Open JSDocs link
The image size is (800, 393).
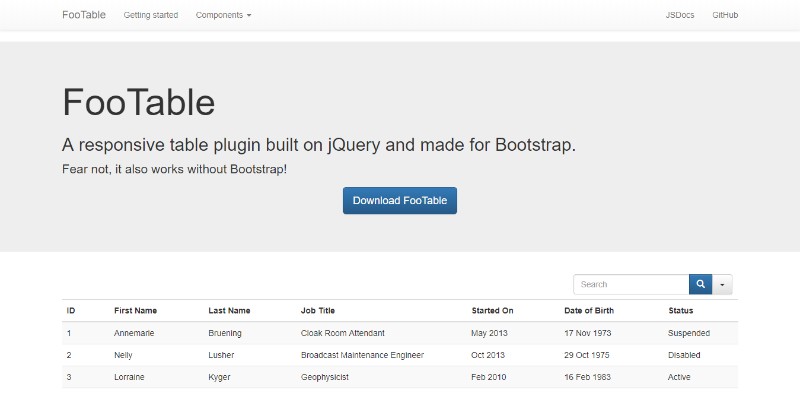coord(680,15)
